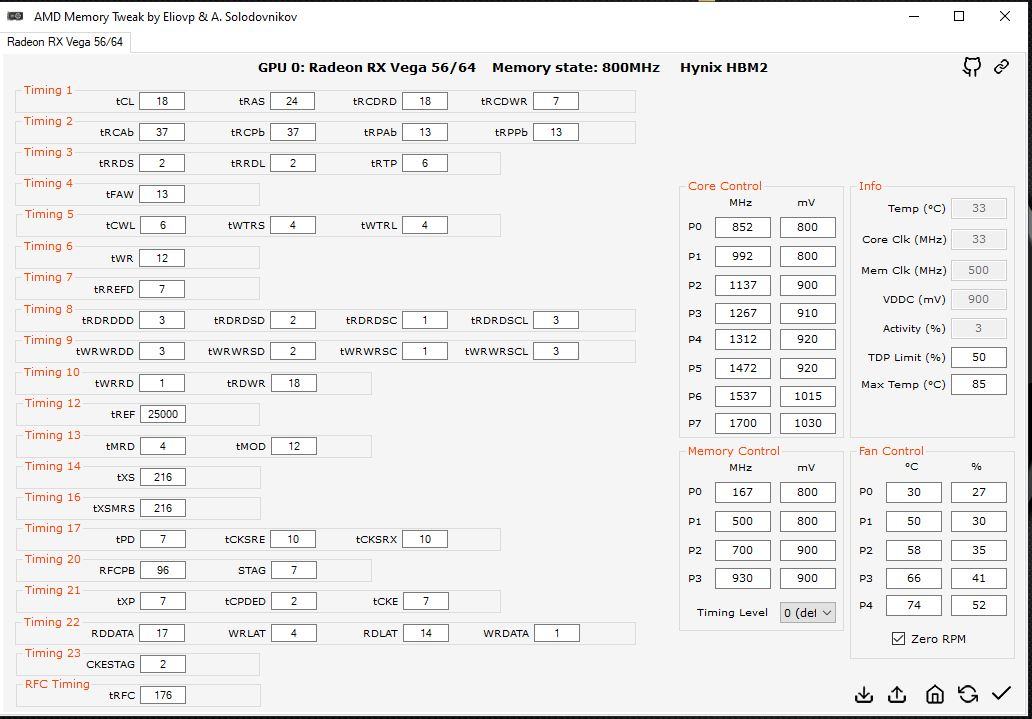Apply settings with the checkmark icon
1032x719 pixels.
(x=1001, y=693)
